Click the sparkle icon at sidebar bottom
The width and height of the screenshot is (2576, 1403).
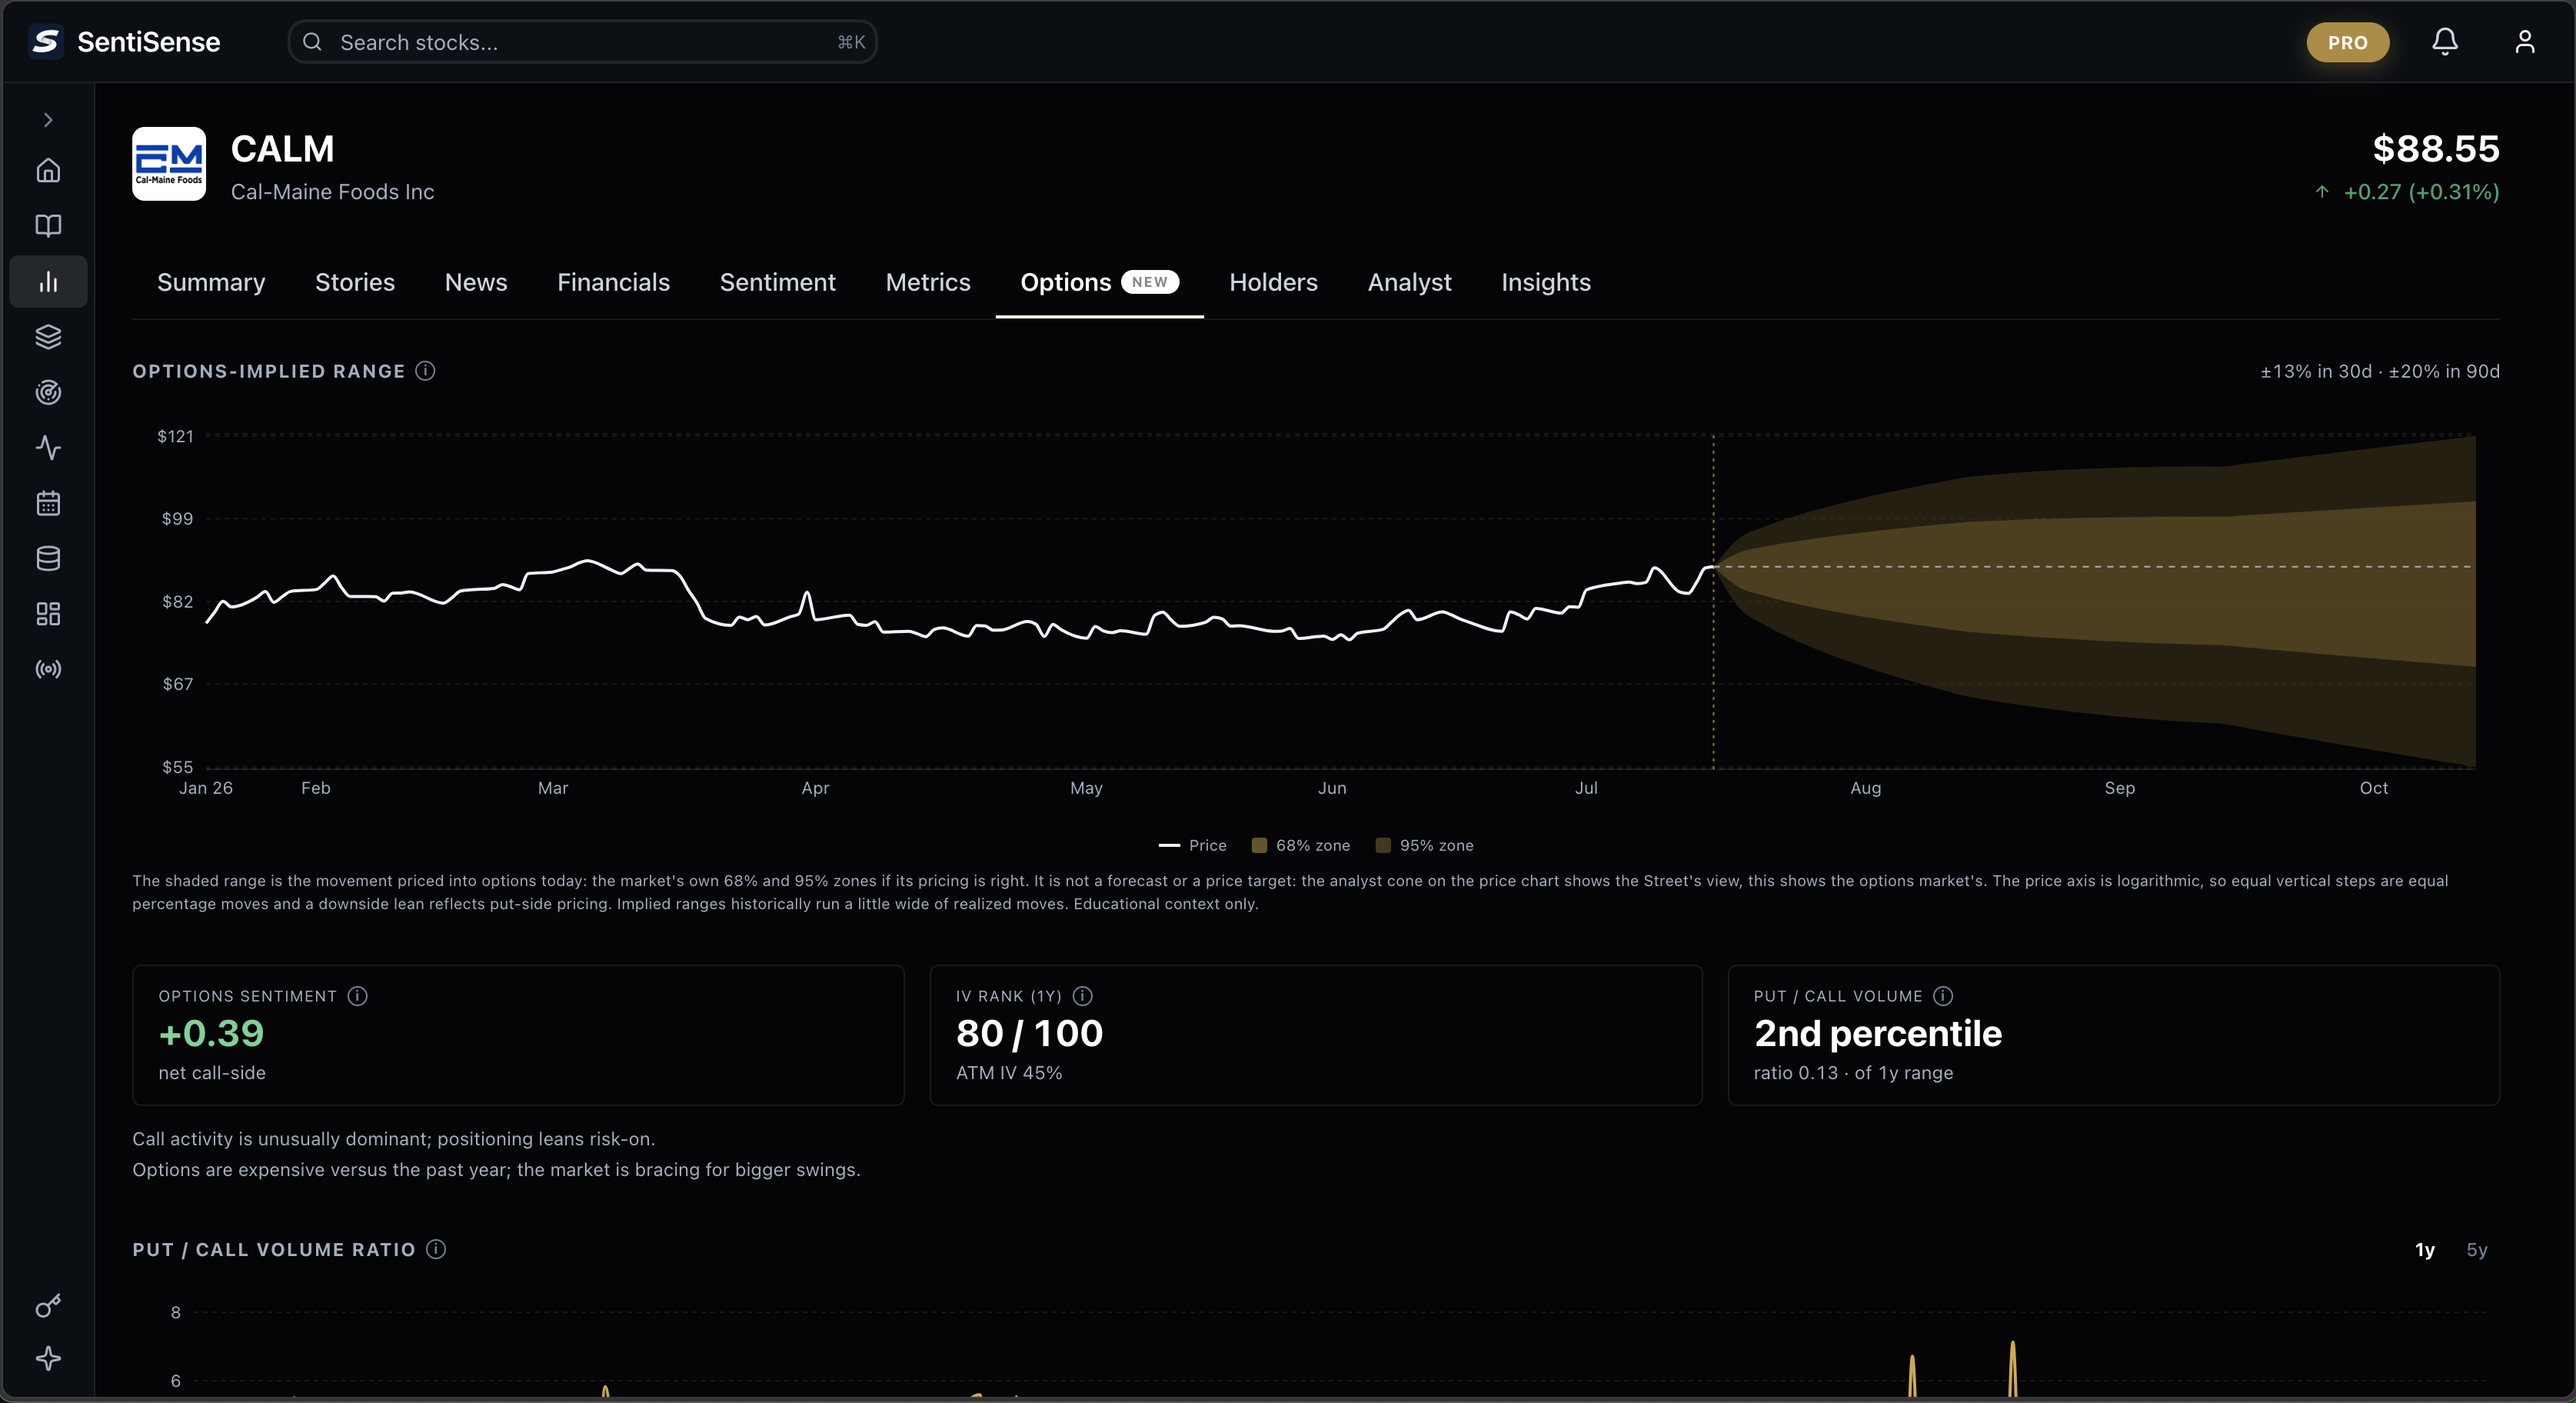pos(48,1358)
